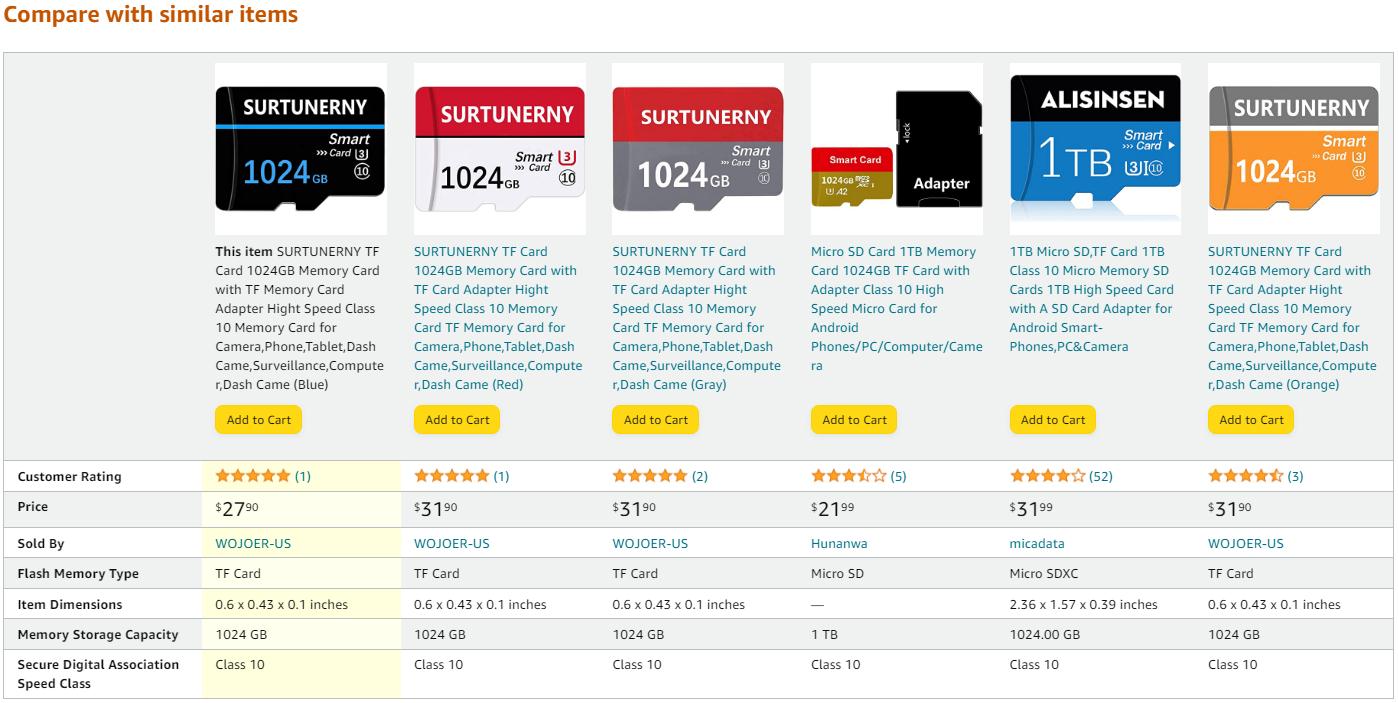Click the "Memory Storage Capacity" row label
This screenshot has height=703, width=1398.
pos(98,635)
